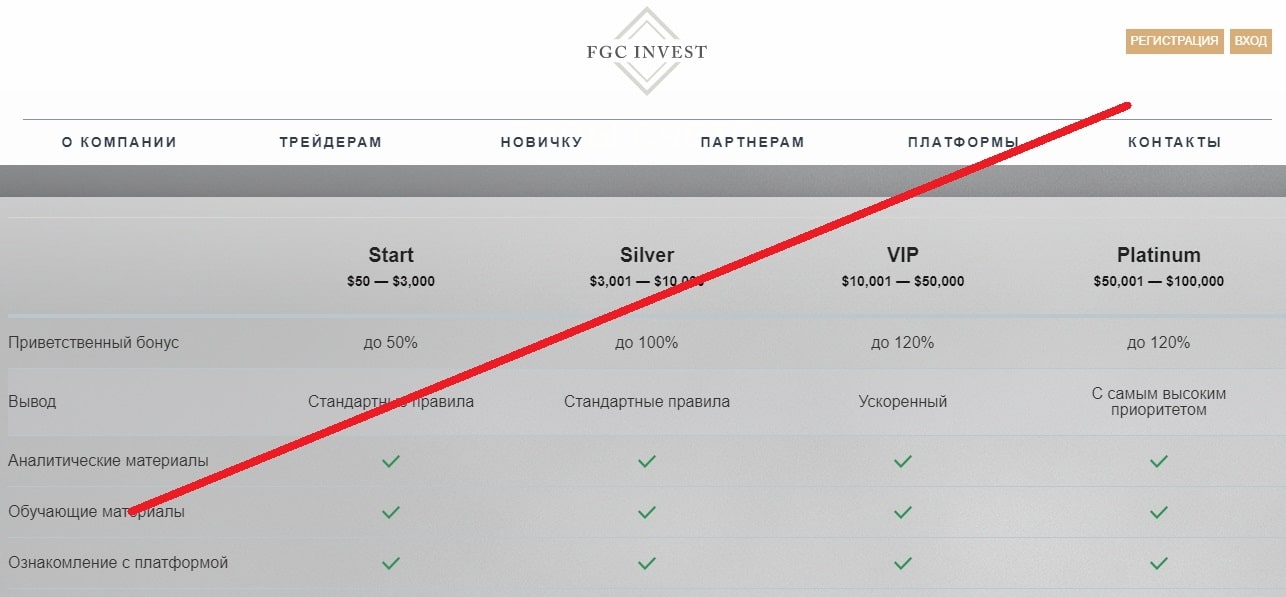
Task: Click Silver checkmark for Аналитические материалы
Action: tap(647, 461)
